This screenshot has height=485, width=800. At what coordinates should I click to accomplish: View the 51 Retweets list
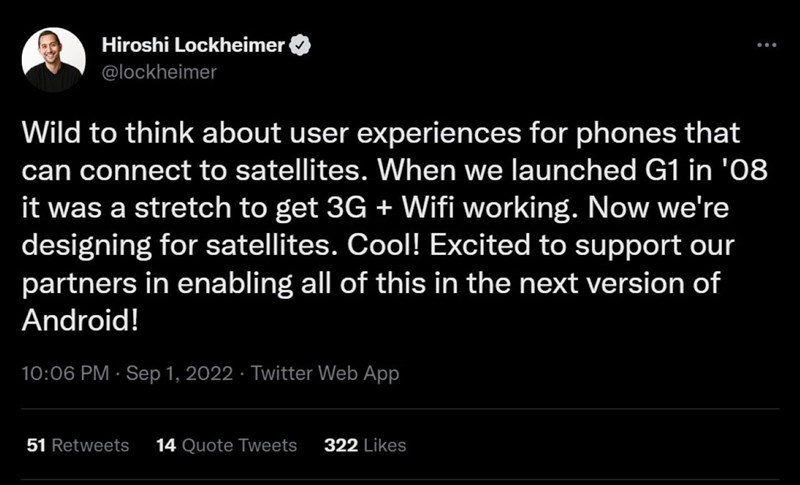[x=77, y=445]
